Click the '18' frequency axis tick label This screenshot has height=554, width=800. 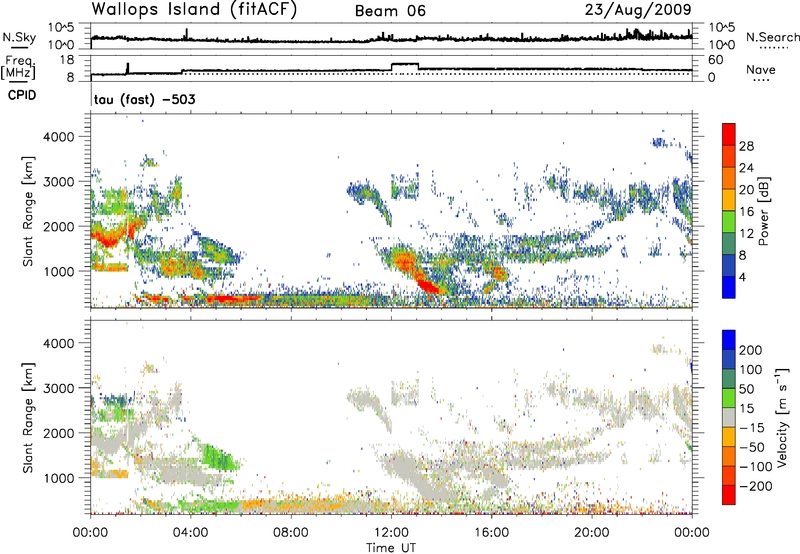click(x=67, y=60)
